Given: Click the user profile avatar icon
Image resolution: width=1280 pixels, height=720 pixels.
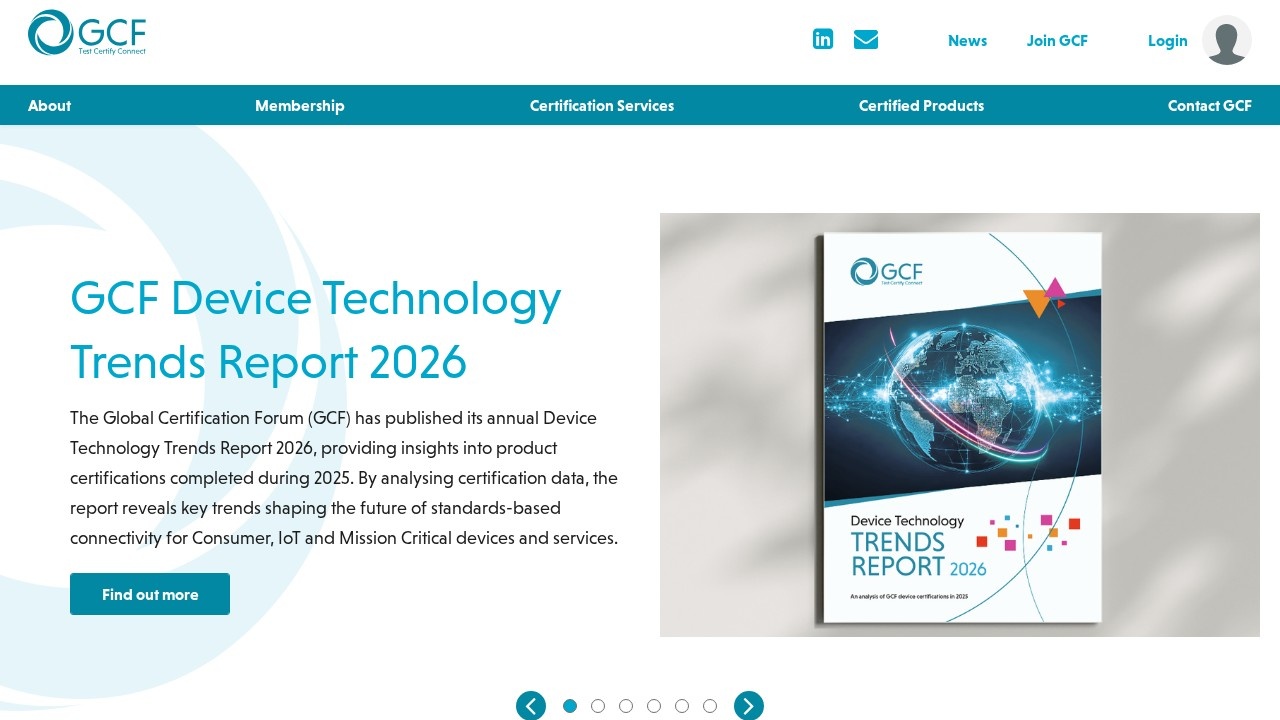Looking at the screenshot, I should coord(1226,41).
